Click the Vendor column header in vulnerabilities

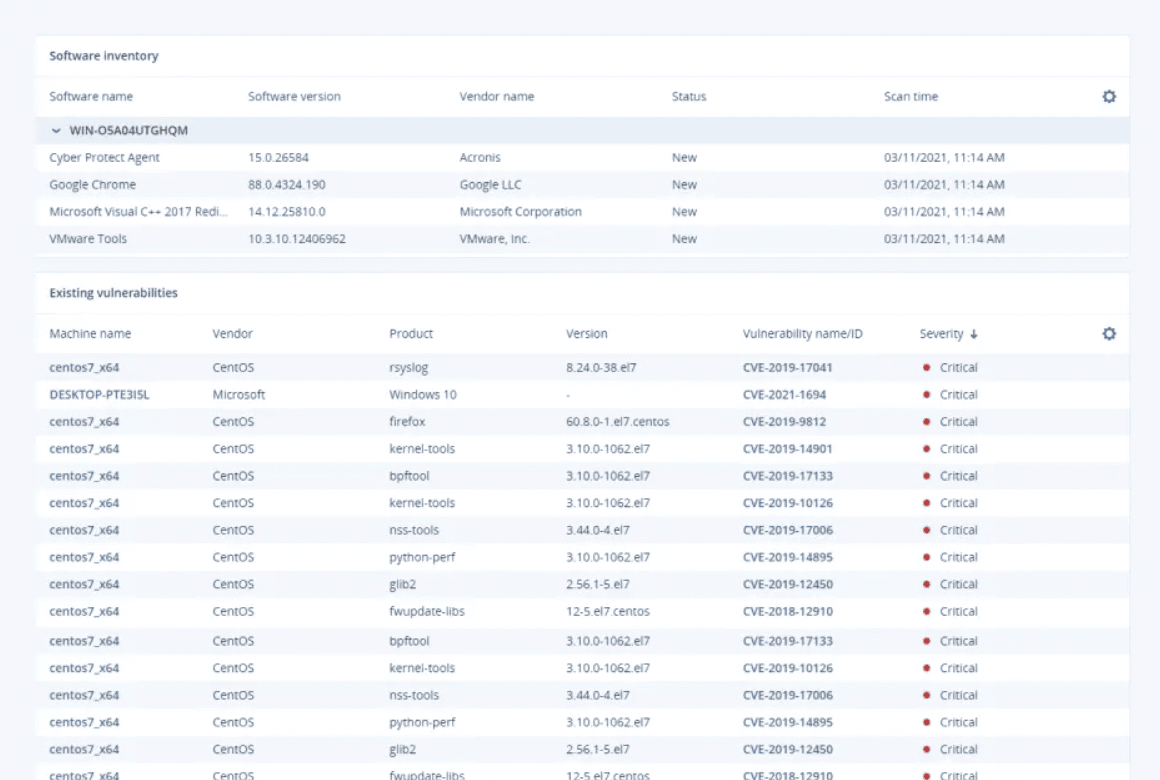(232, 334)
